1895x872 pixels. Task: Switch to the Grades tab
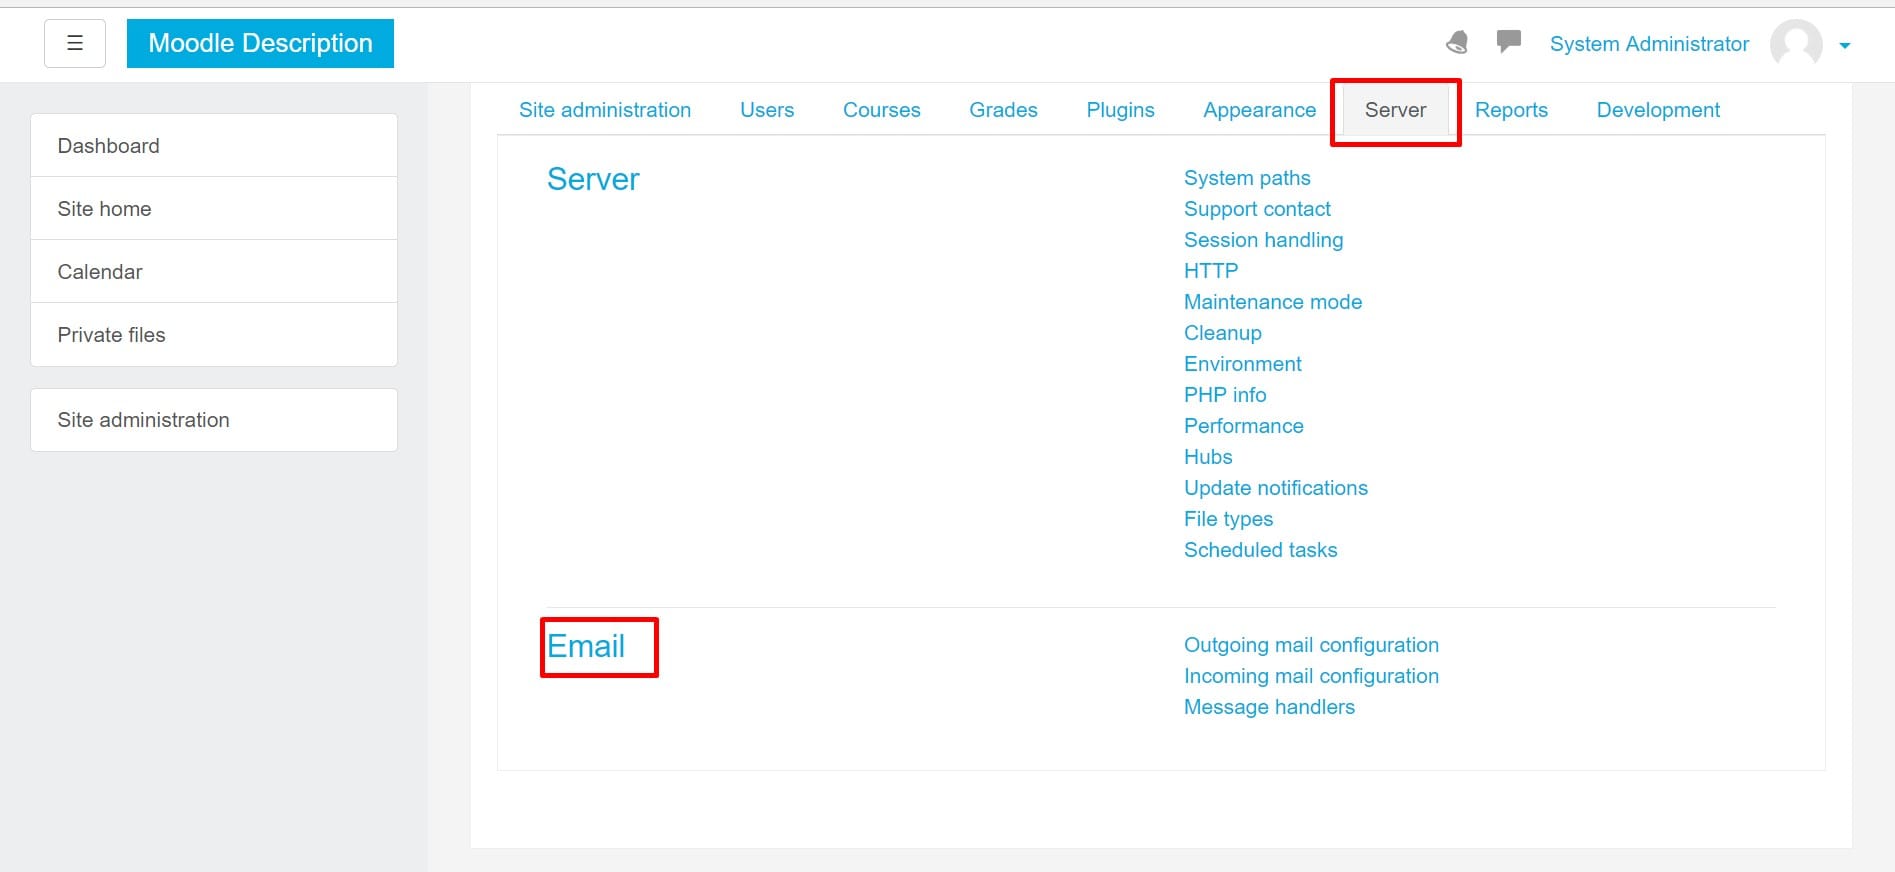pos(1003,110)
